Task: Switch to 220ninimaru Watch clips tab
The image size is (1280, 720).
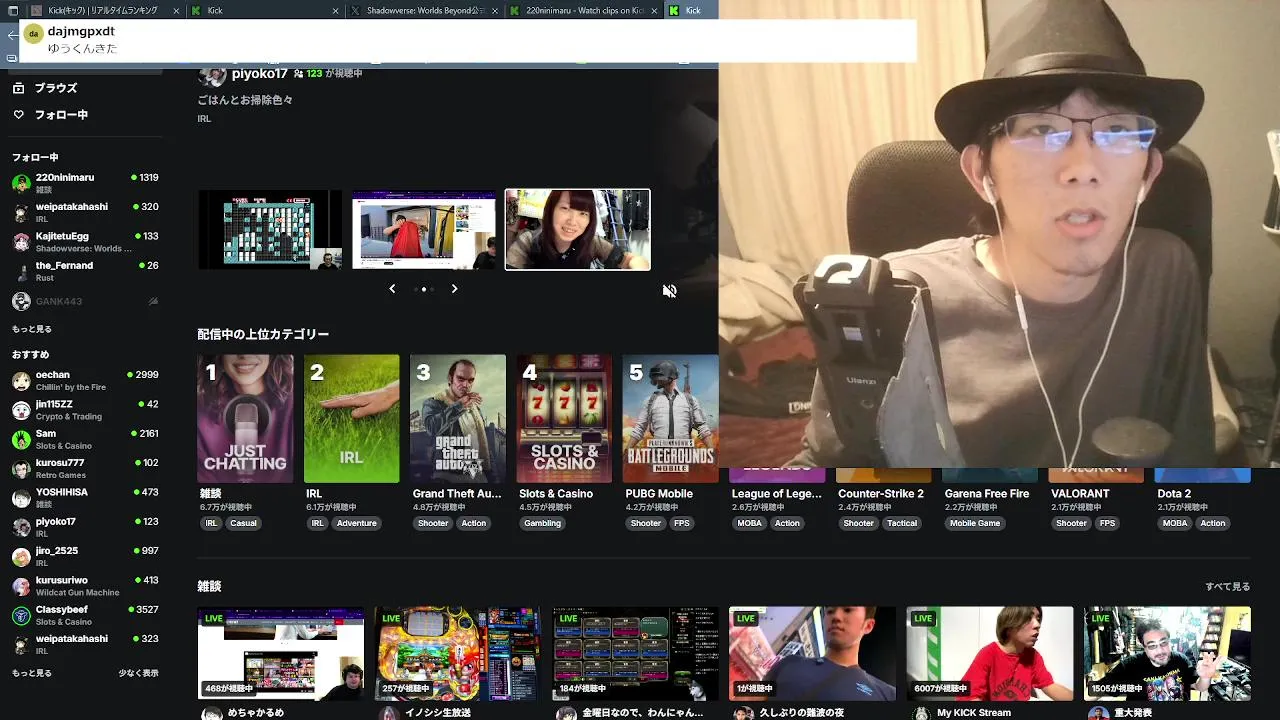Action: [583, 10]
